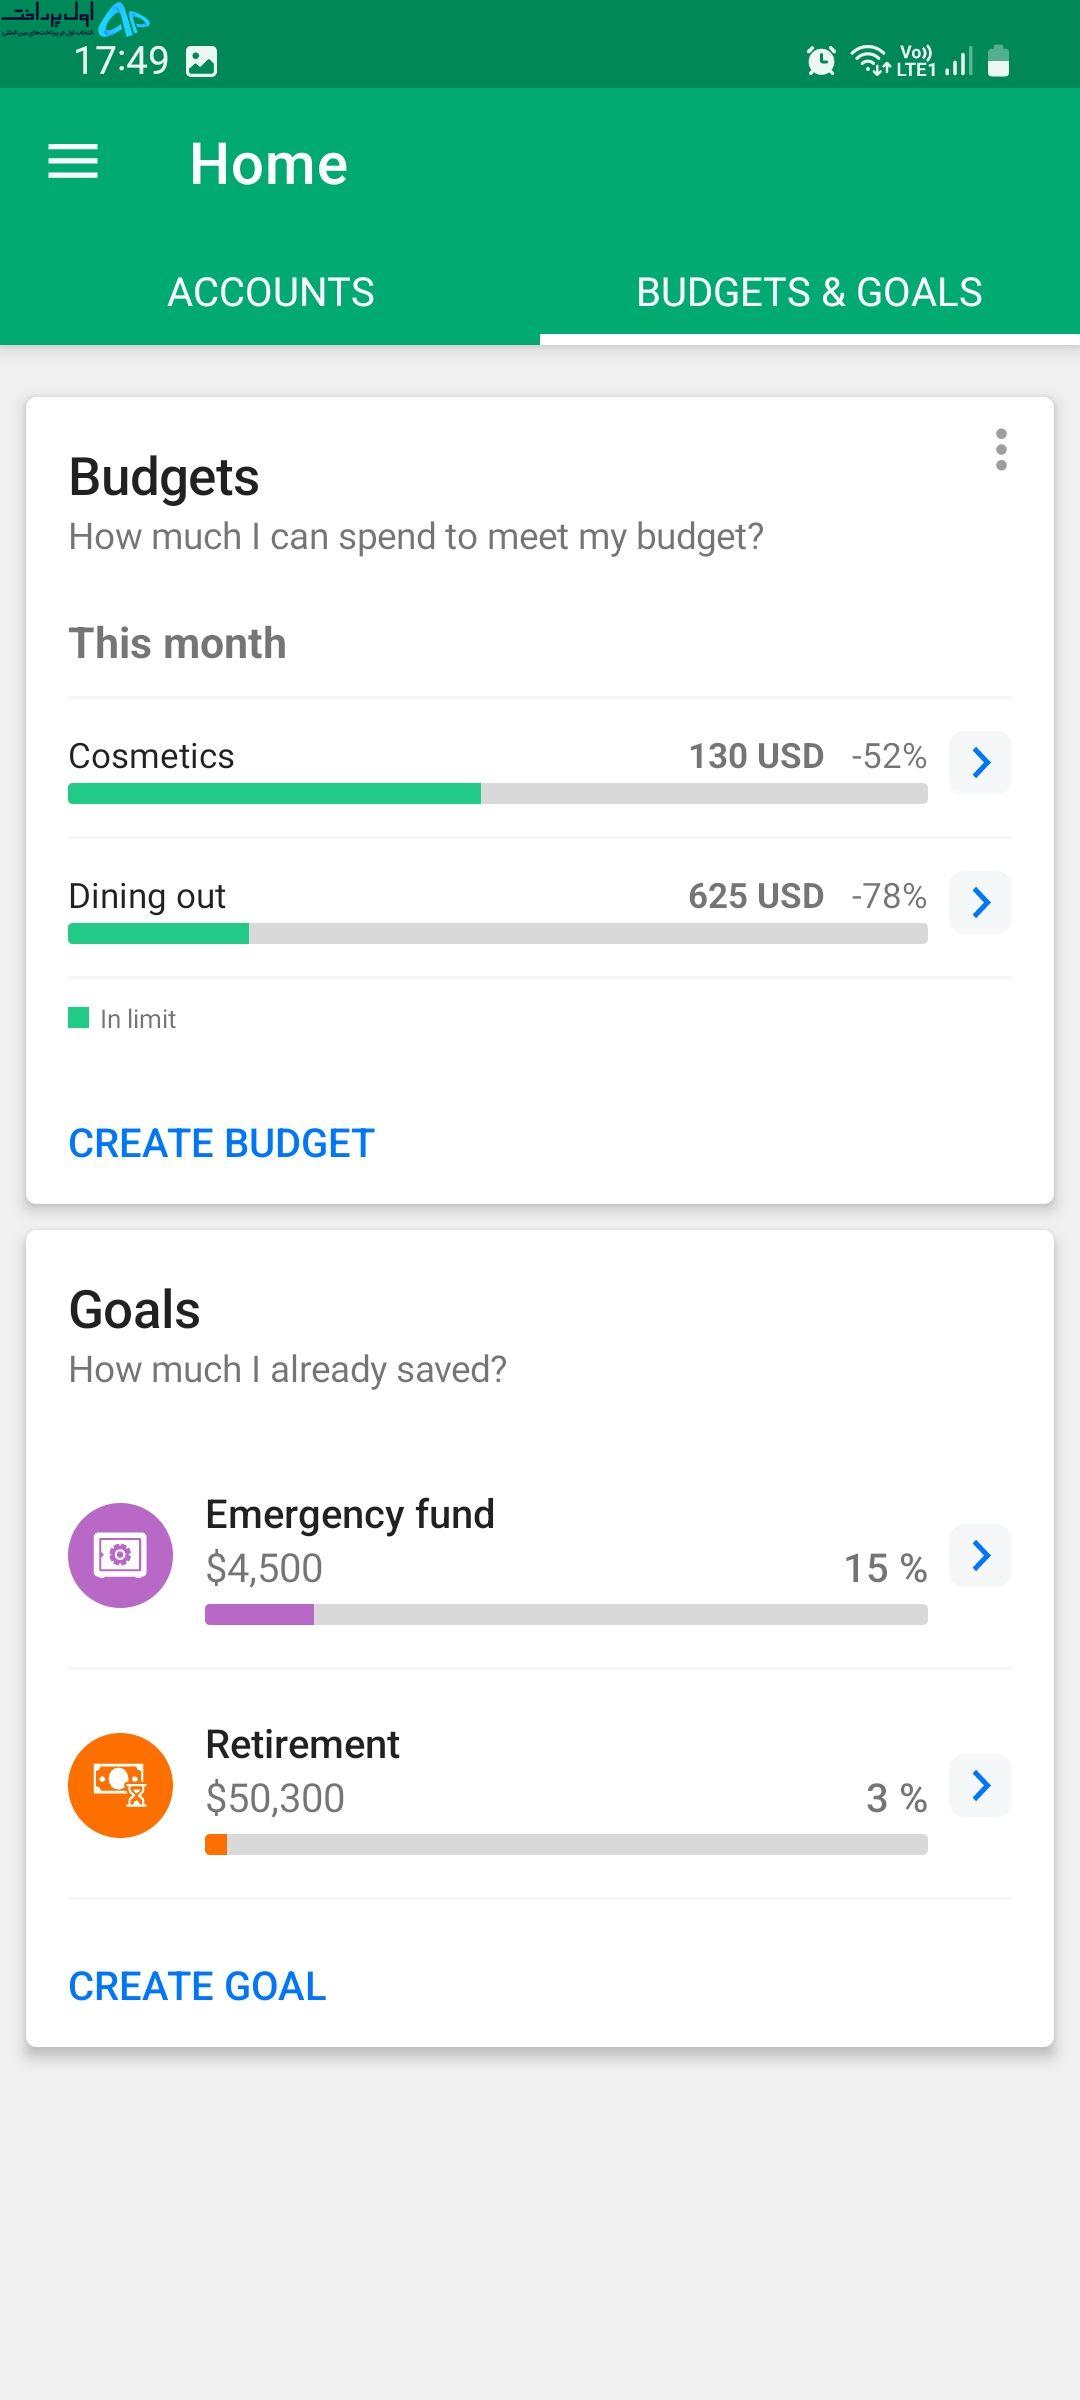
Task: Click CREATE GOAL link
Action: [x=197, y=1986]
